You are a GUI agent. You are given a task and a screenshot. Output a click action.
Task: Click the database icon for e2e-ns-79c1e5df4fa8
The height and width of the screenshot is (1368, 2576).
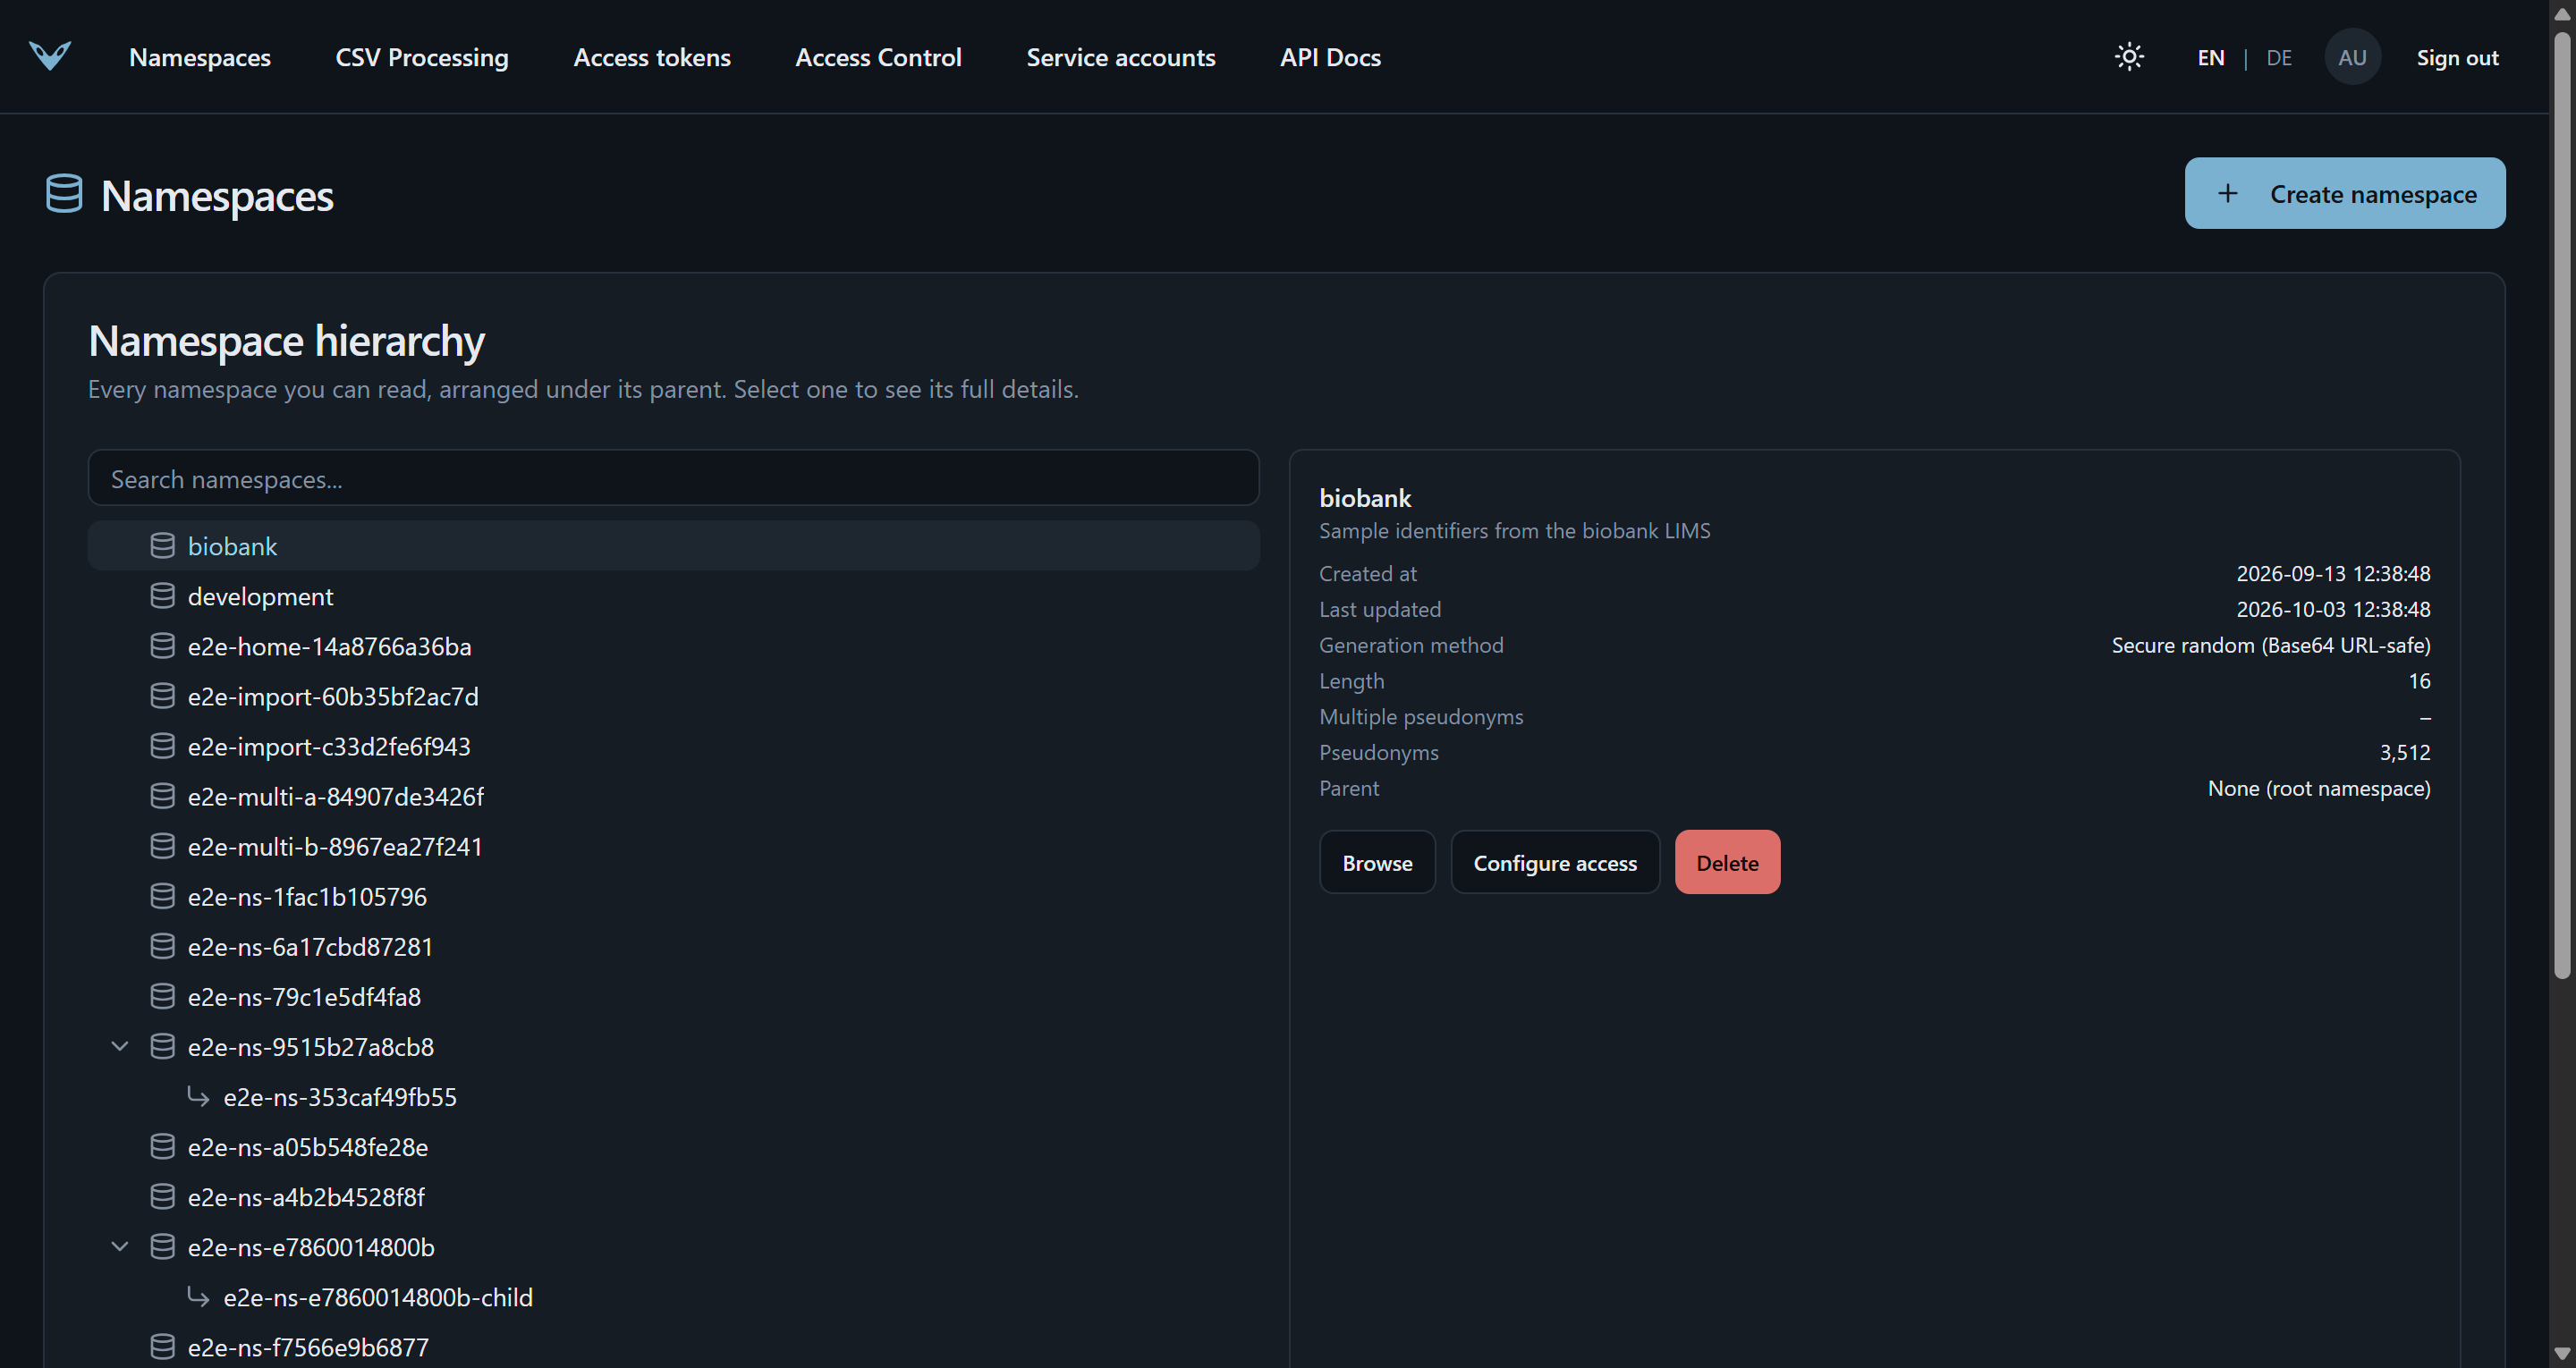tap(162, 996)
